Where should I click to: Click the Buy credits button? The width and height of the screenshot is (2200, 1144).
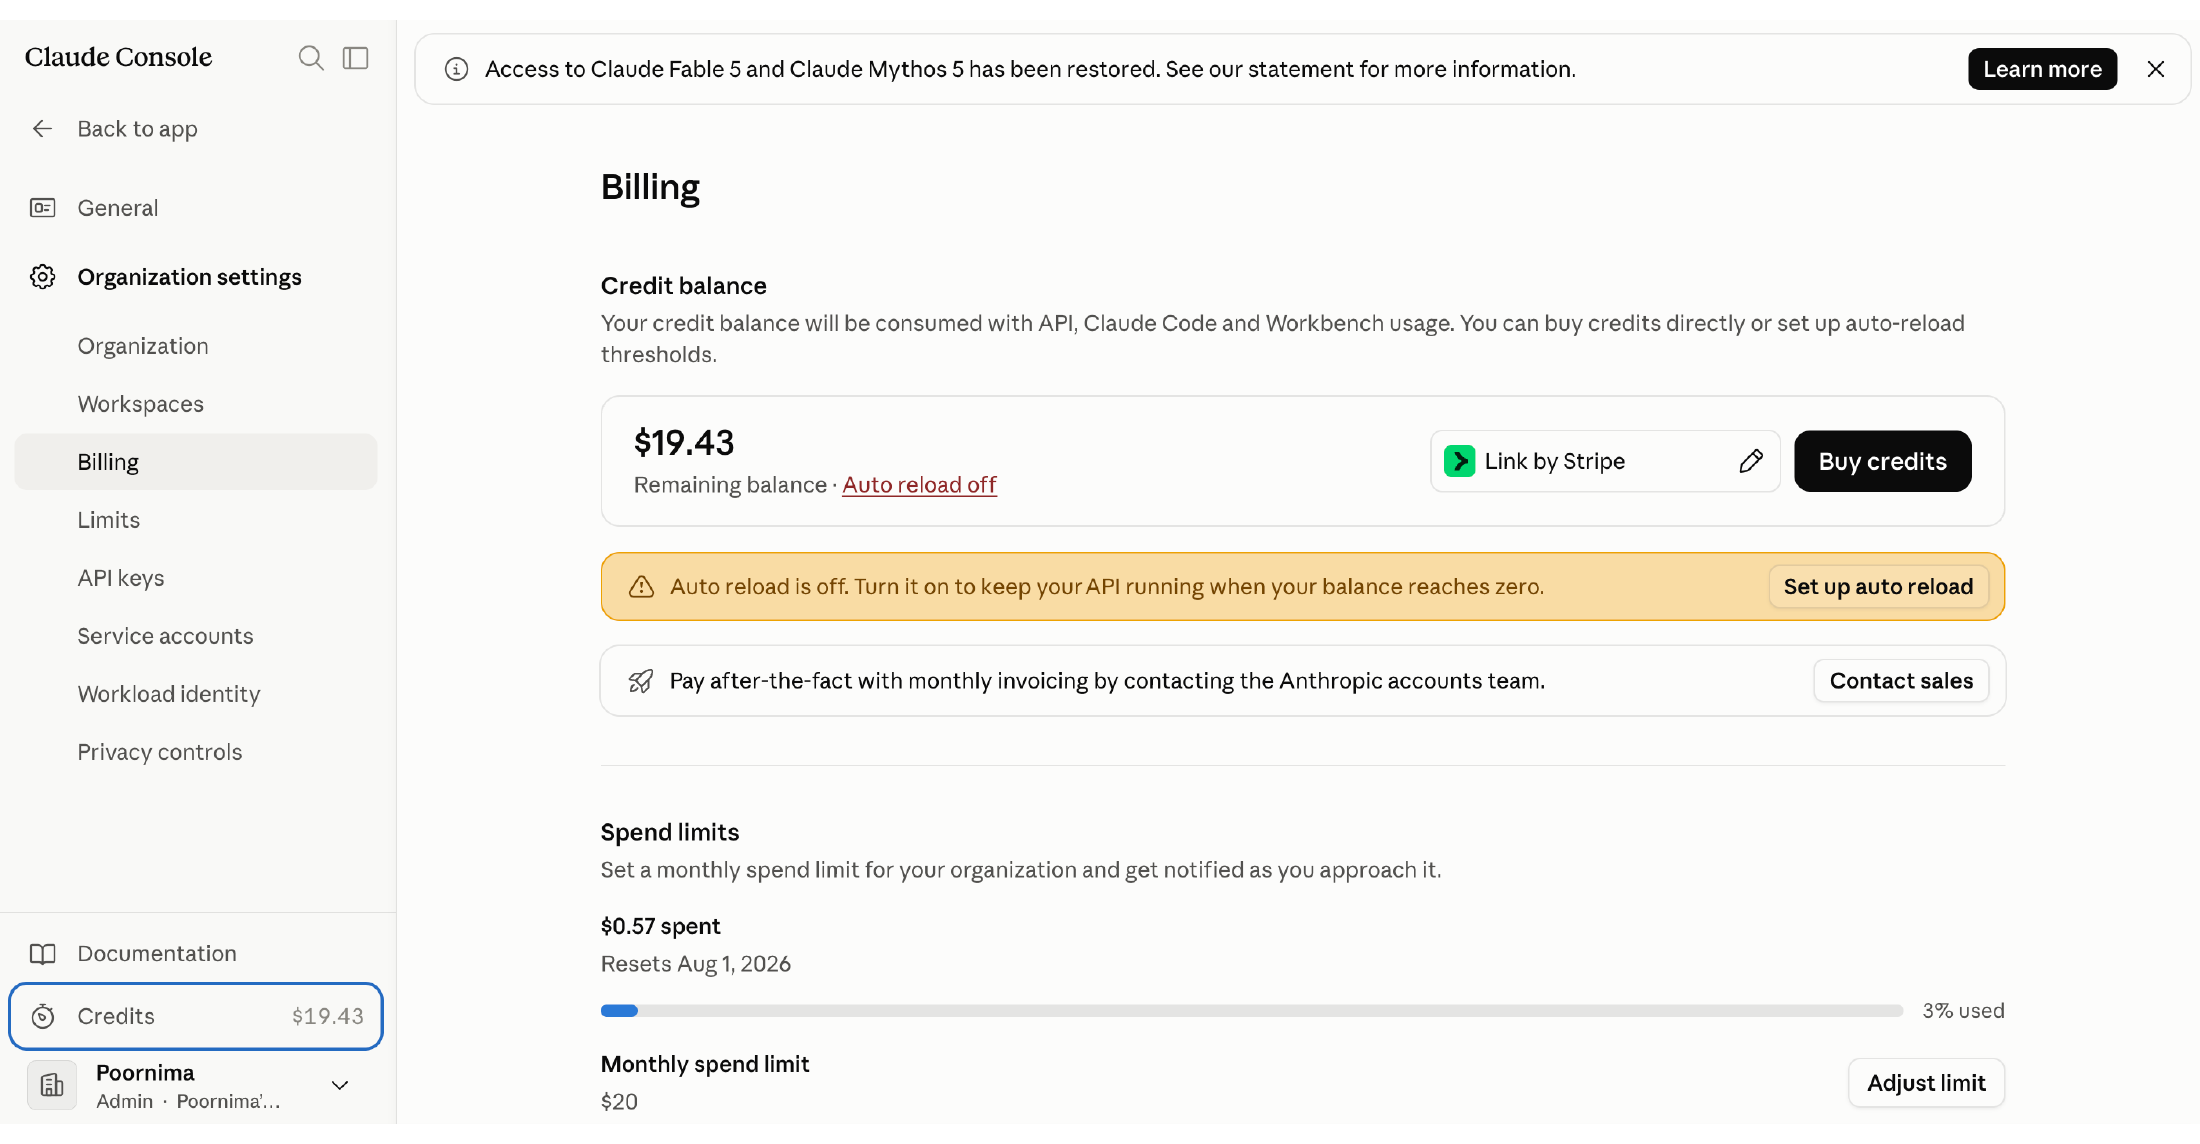[x=1882, y=461]
